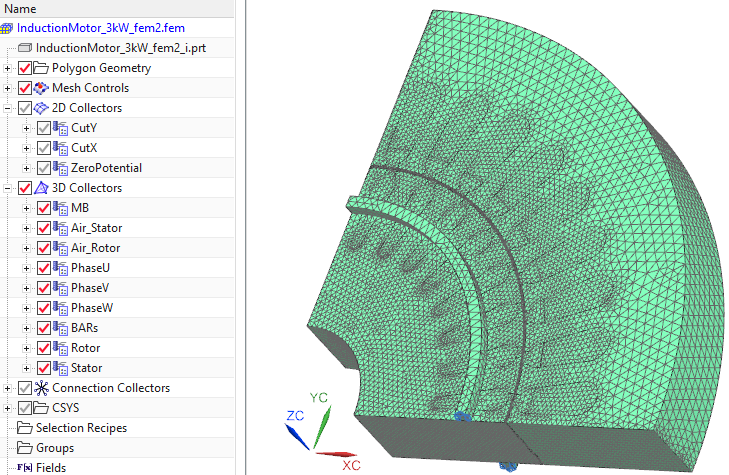The image size is (729, 475).
Task: Collapse the 3D Collectors tree node
Action: pos(8,188)
